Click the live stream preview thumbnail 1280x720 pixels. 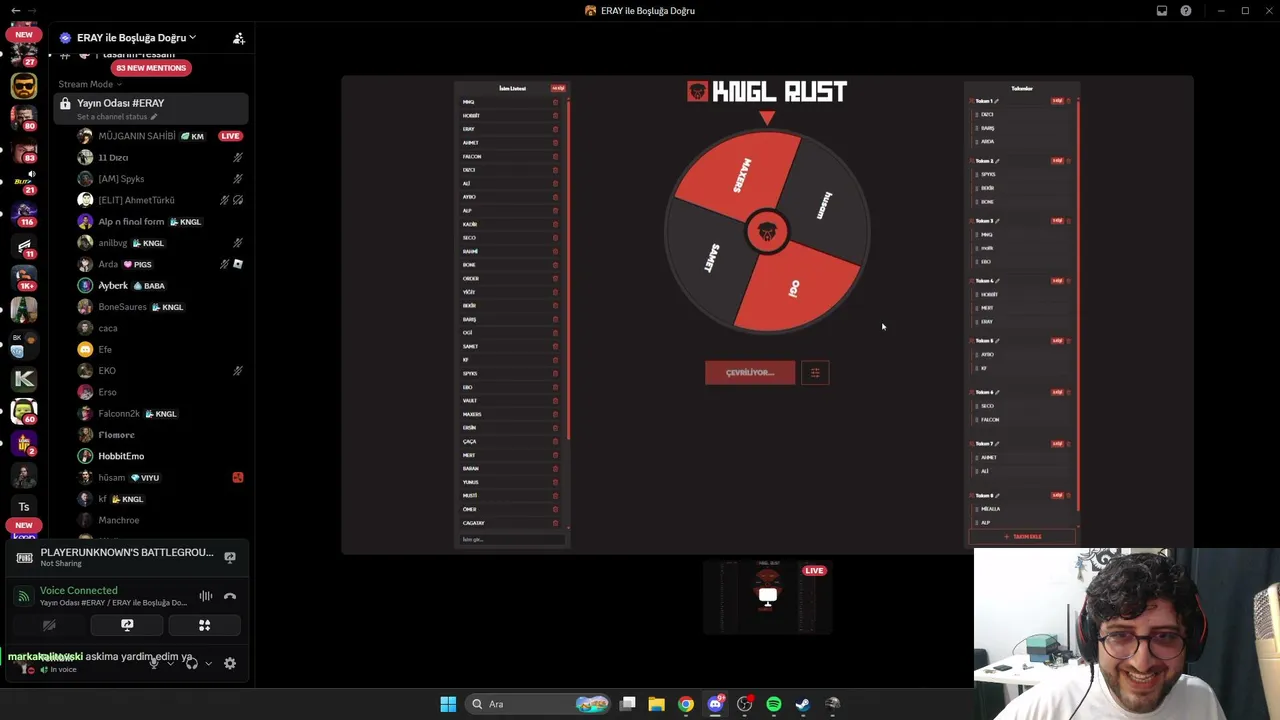coord(767,597)
